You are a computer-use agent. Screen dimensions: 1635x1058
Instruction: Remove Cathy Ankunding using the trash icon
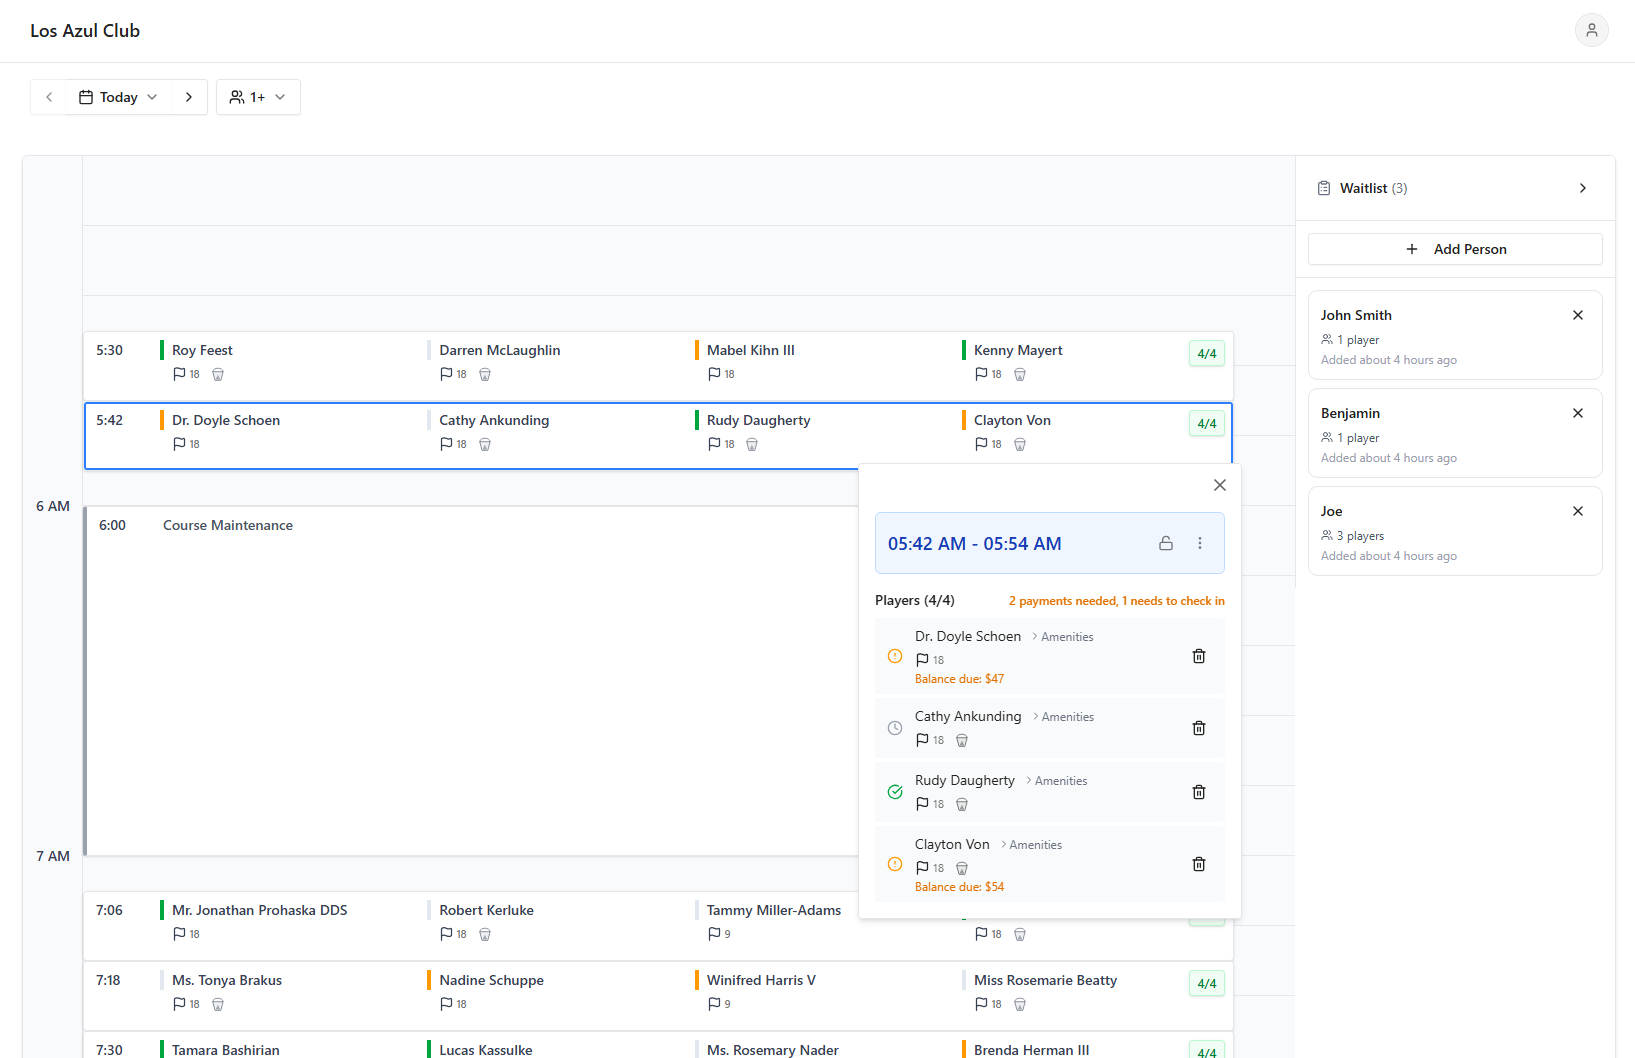[x=1198, y=728]
